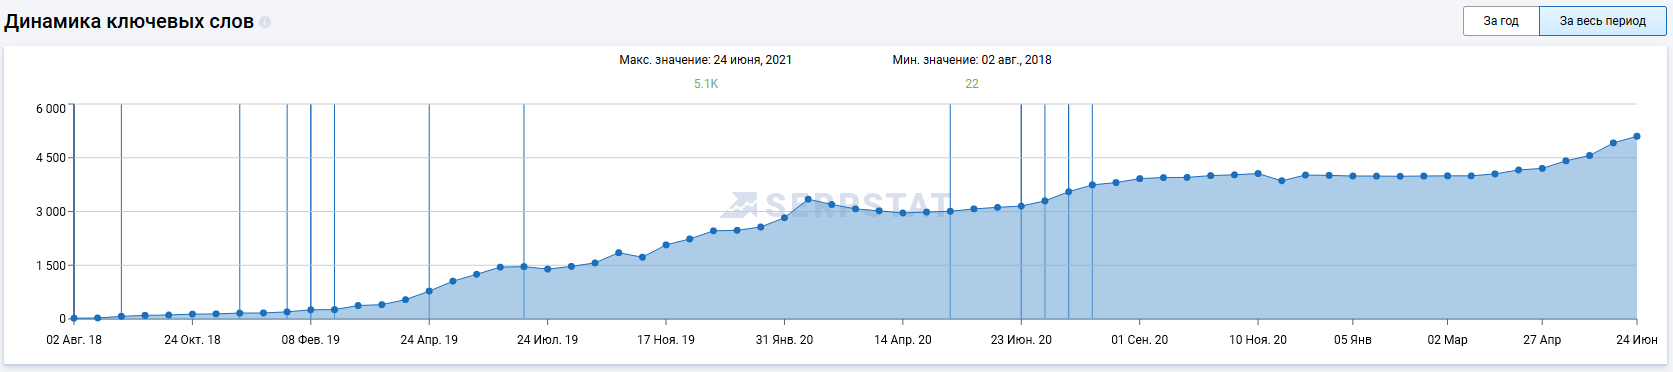The image size is (1673, 372).
Task: Click the "0" y-axis label
Action: (x=62, y=319)
